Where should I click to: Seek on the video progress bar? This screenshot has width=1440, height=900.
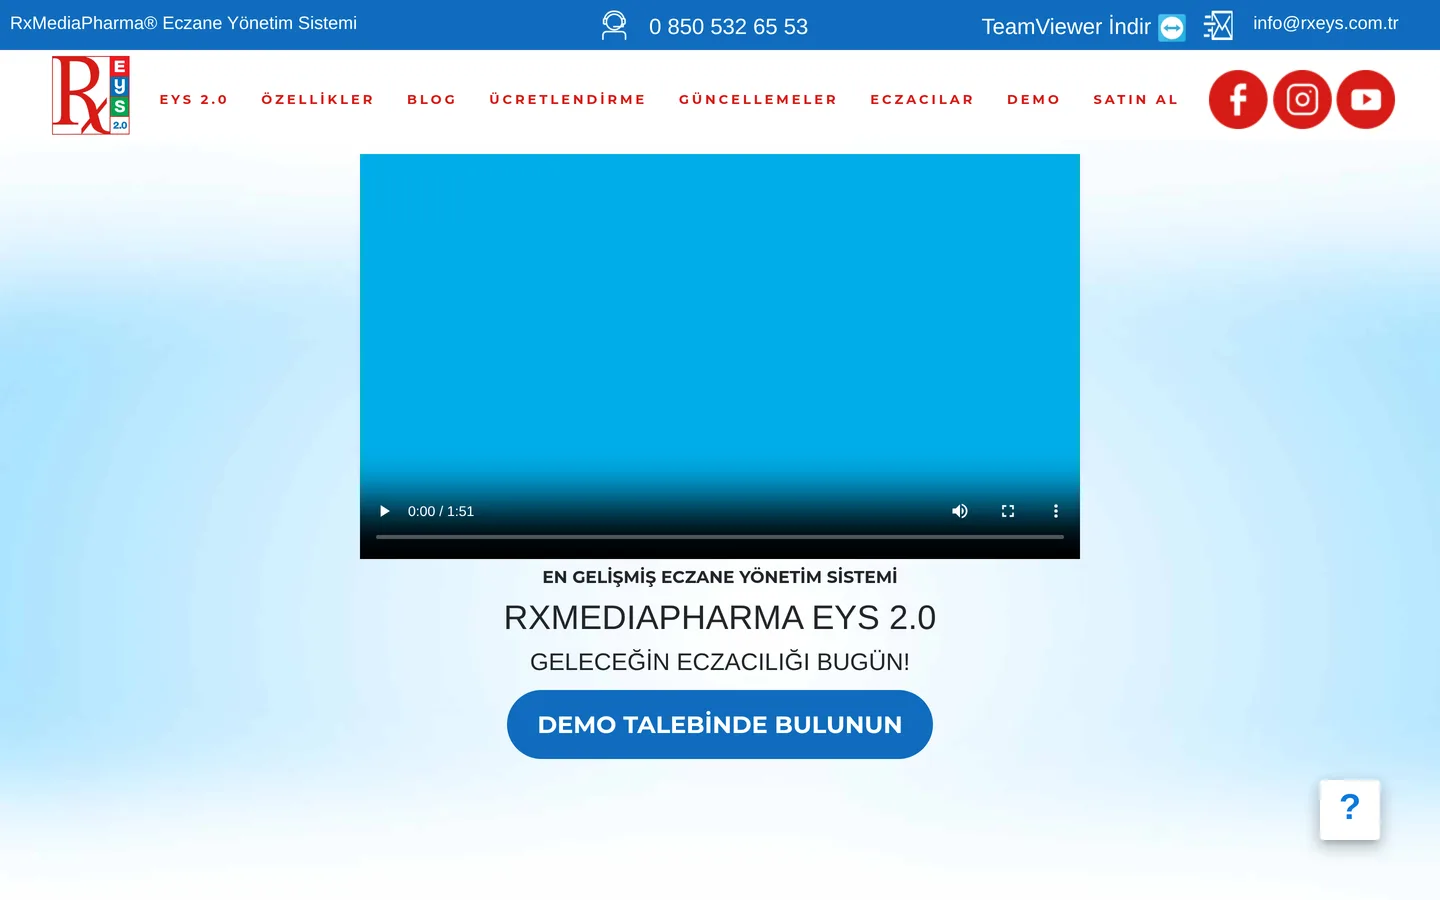point(720,537)
